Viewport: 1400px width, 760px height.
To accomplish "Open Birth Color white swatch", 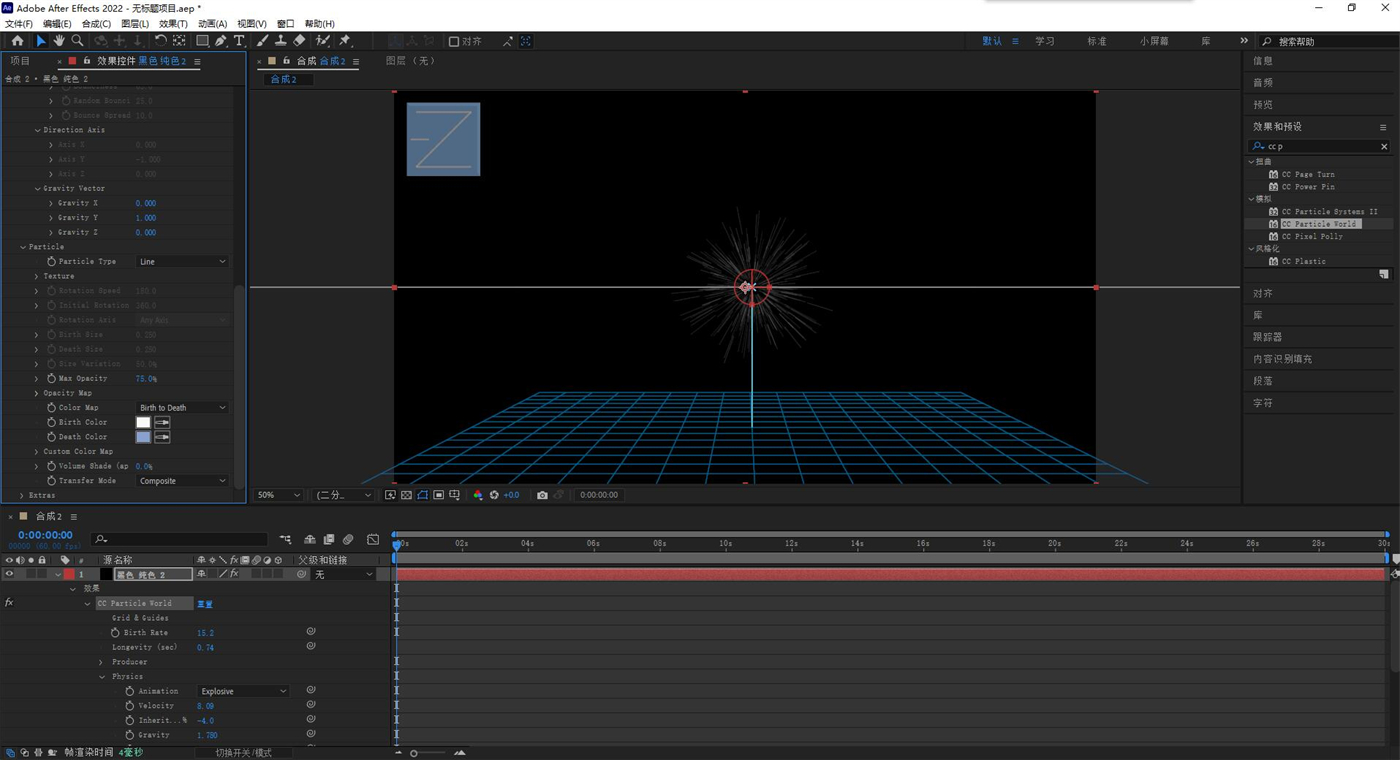I will coord(143,422).
